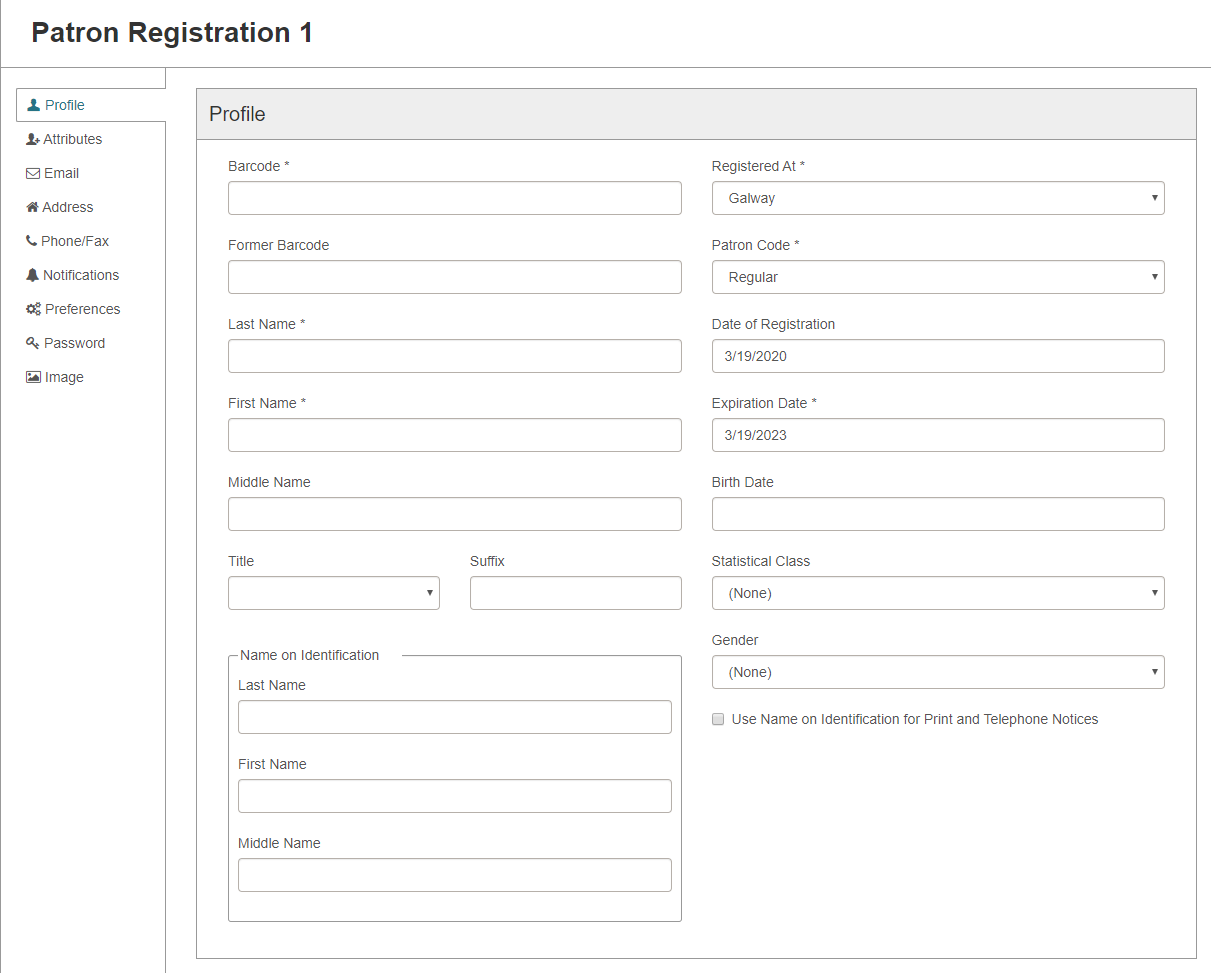
Task: Click the Password key icon
Action: click(33, 343)
